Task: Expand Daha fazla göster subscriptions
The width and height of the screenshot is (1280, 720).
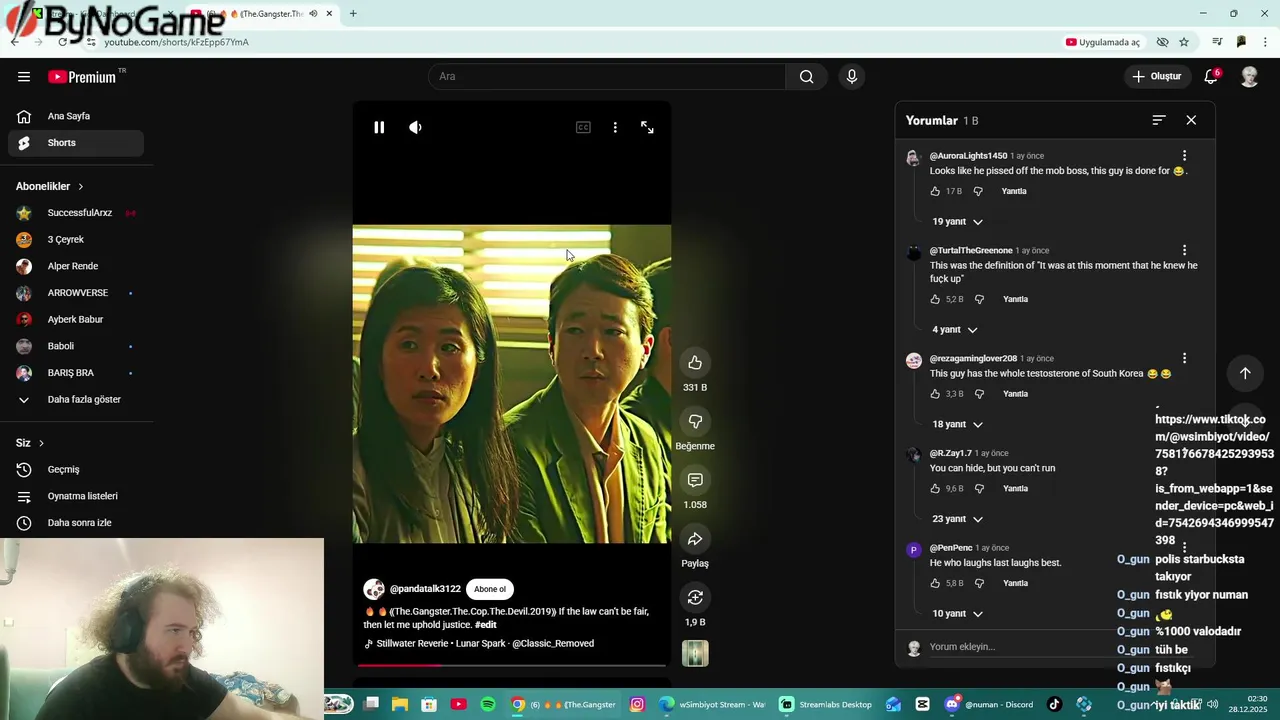Action: pos(76,400)
